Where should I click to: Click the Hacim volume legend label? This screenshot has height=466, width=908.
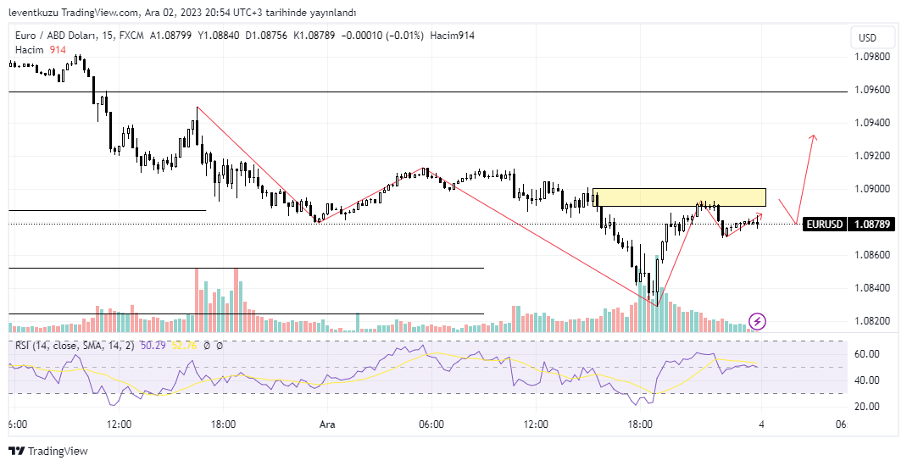[x=28, y=49]
